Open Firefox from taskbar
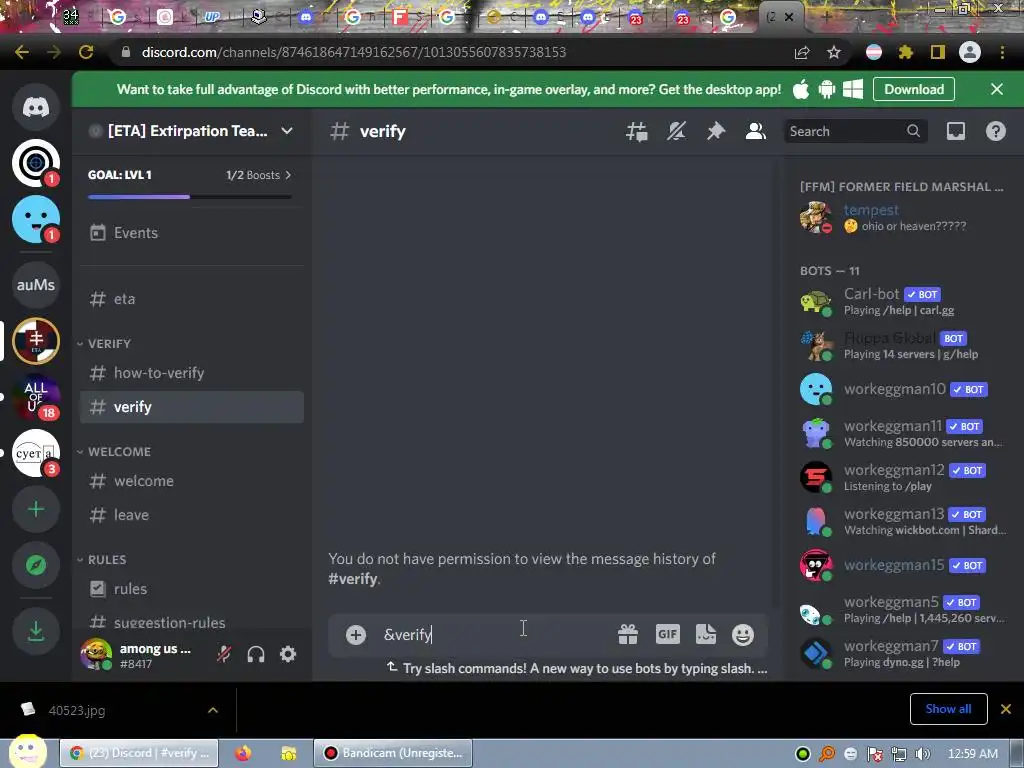Screen dimensions: 1024x768 (243, 753)
